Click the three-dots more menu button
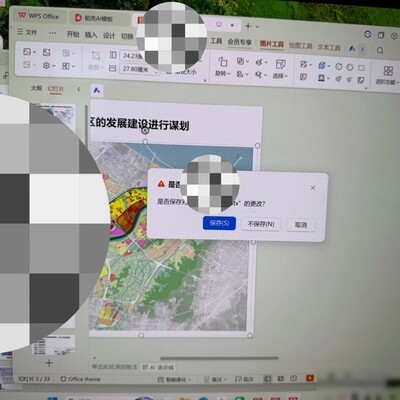 pos(52,33)
